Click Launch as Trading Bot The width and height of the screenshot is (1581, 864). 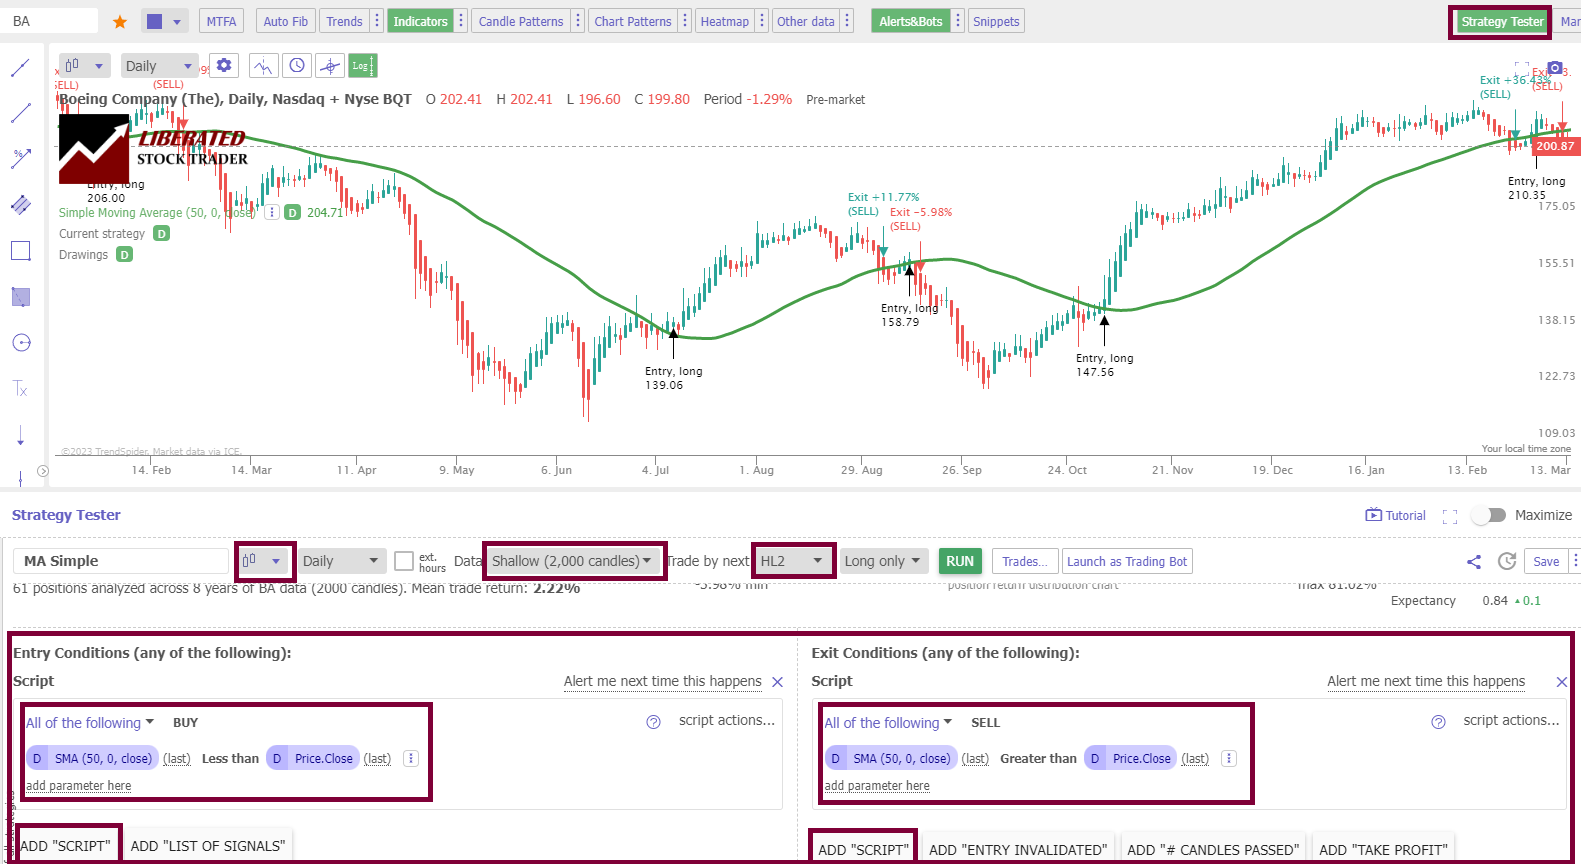click(1127, 561)
